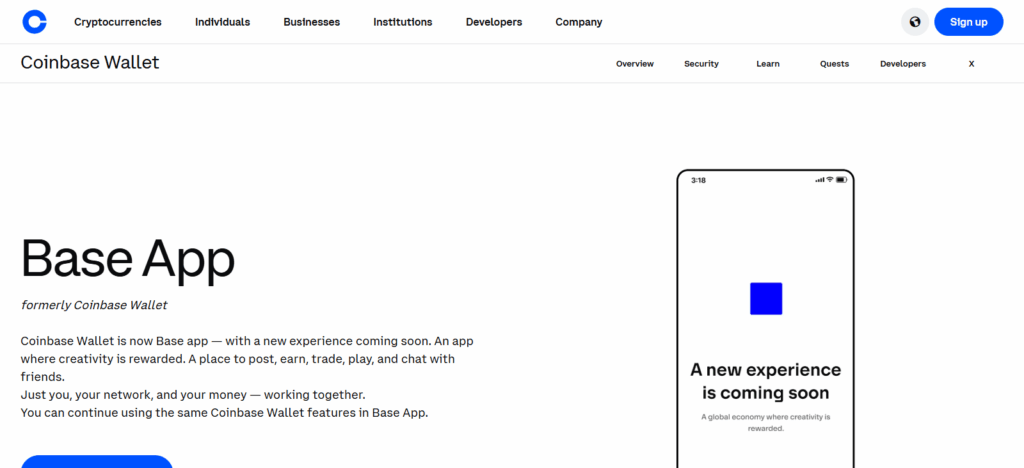The height and width of the screenshot is (468, 1024).
Task: Click "A new experience is coming soon" text
Action: coord(765,381)
